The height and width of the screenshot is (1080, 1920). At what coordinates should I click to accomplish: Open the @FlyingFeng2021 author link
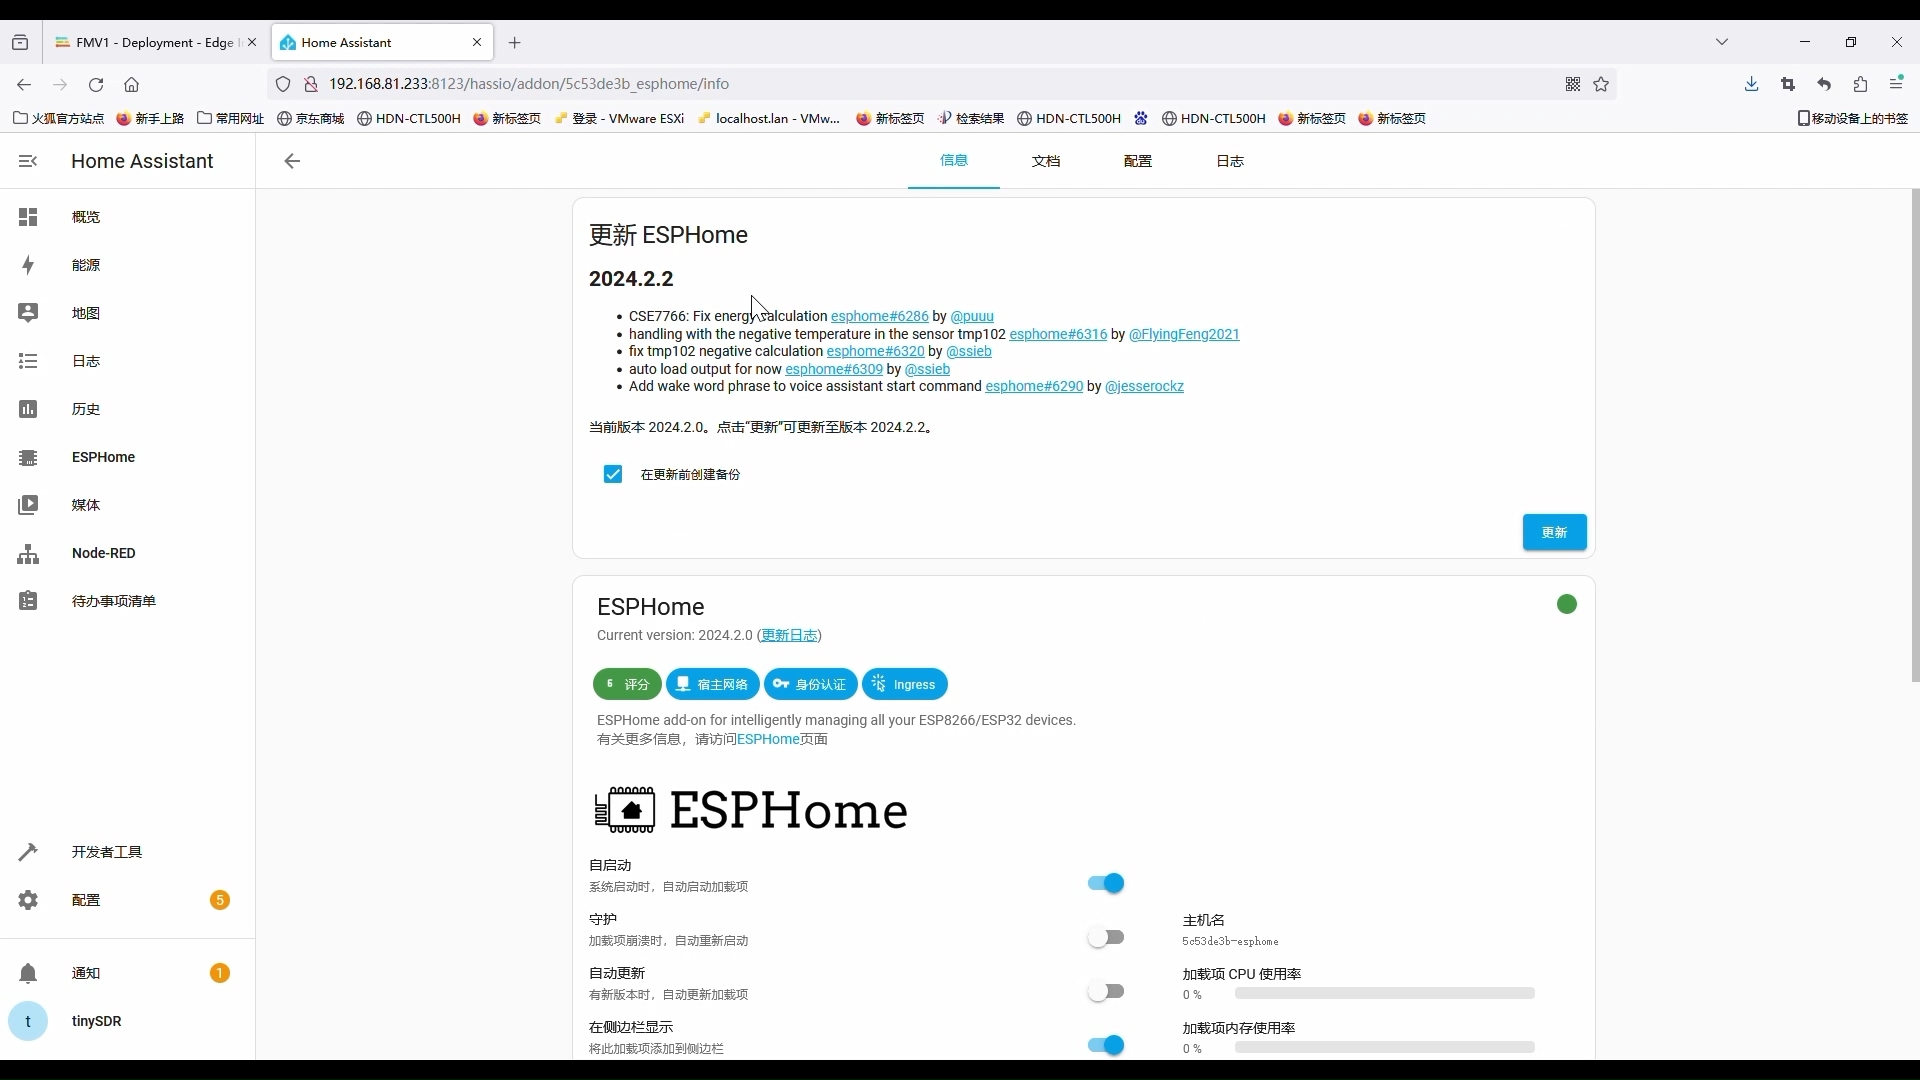(1184, 334)
